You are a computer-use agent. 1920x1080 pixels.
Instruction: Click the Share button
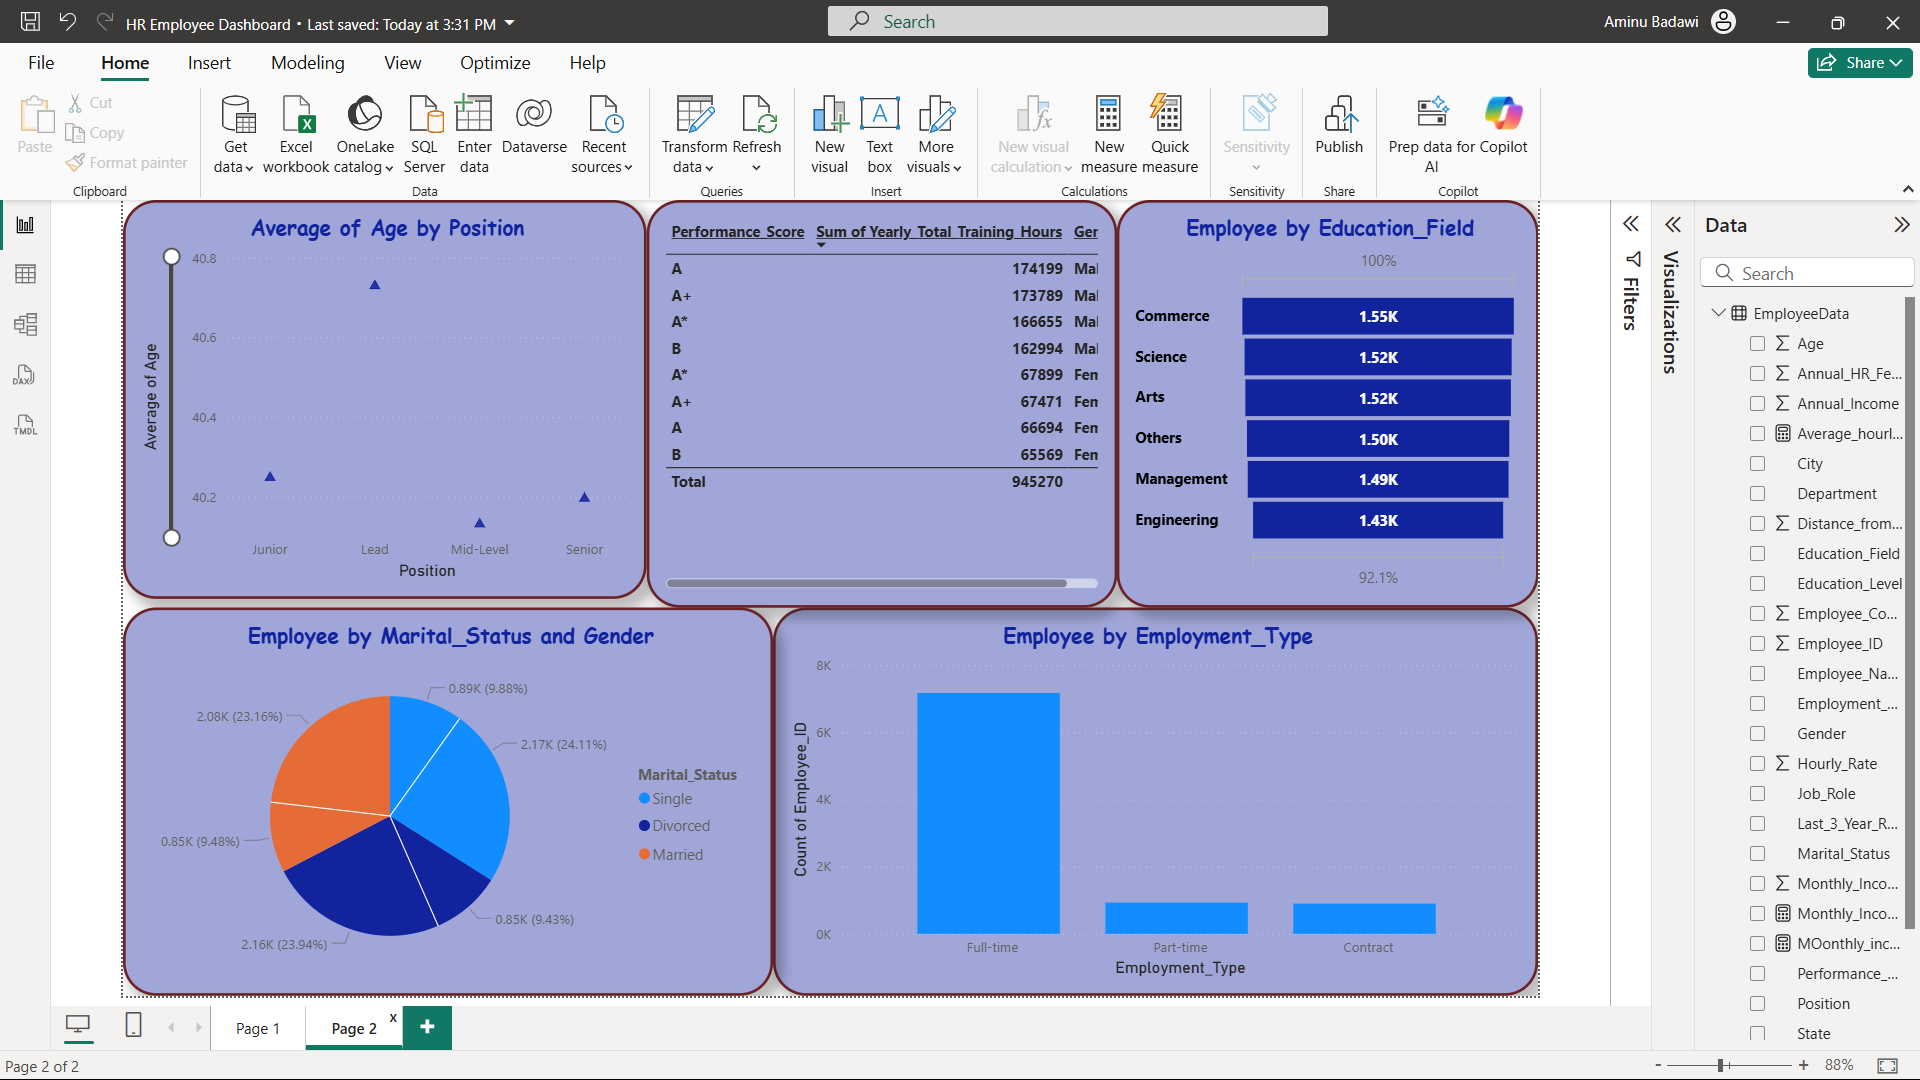[x=1859, y=62]
